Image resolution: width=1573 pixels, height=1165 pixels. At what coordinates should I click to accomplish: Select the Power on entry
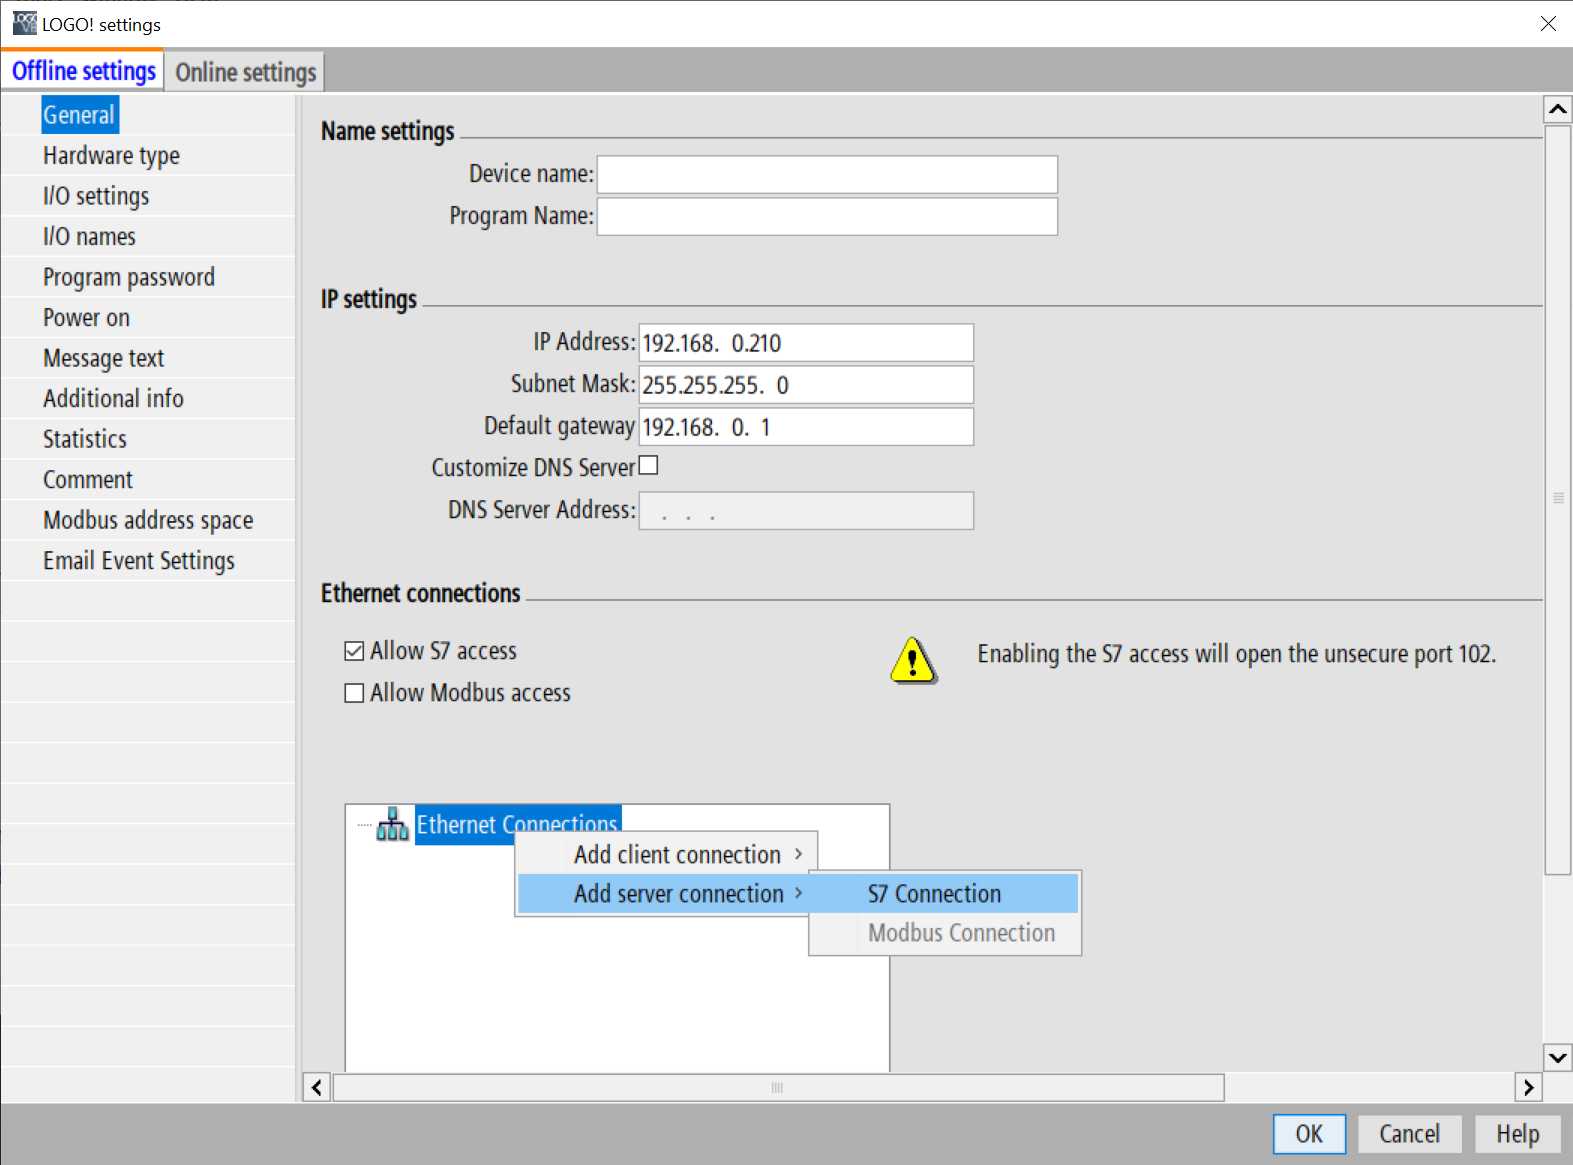tap(86, 318)
